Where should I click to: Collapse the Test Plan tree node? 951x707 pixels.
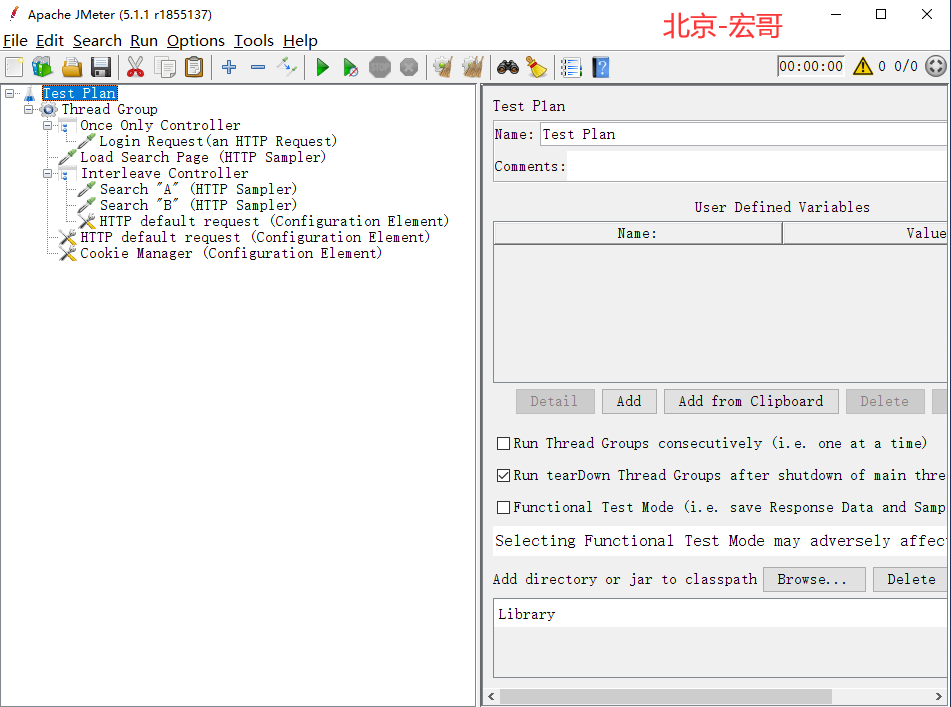pos(9,93)
